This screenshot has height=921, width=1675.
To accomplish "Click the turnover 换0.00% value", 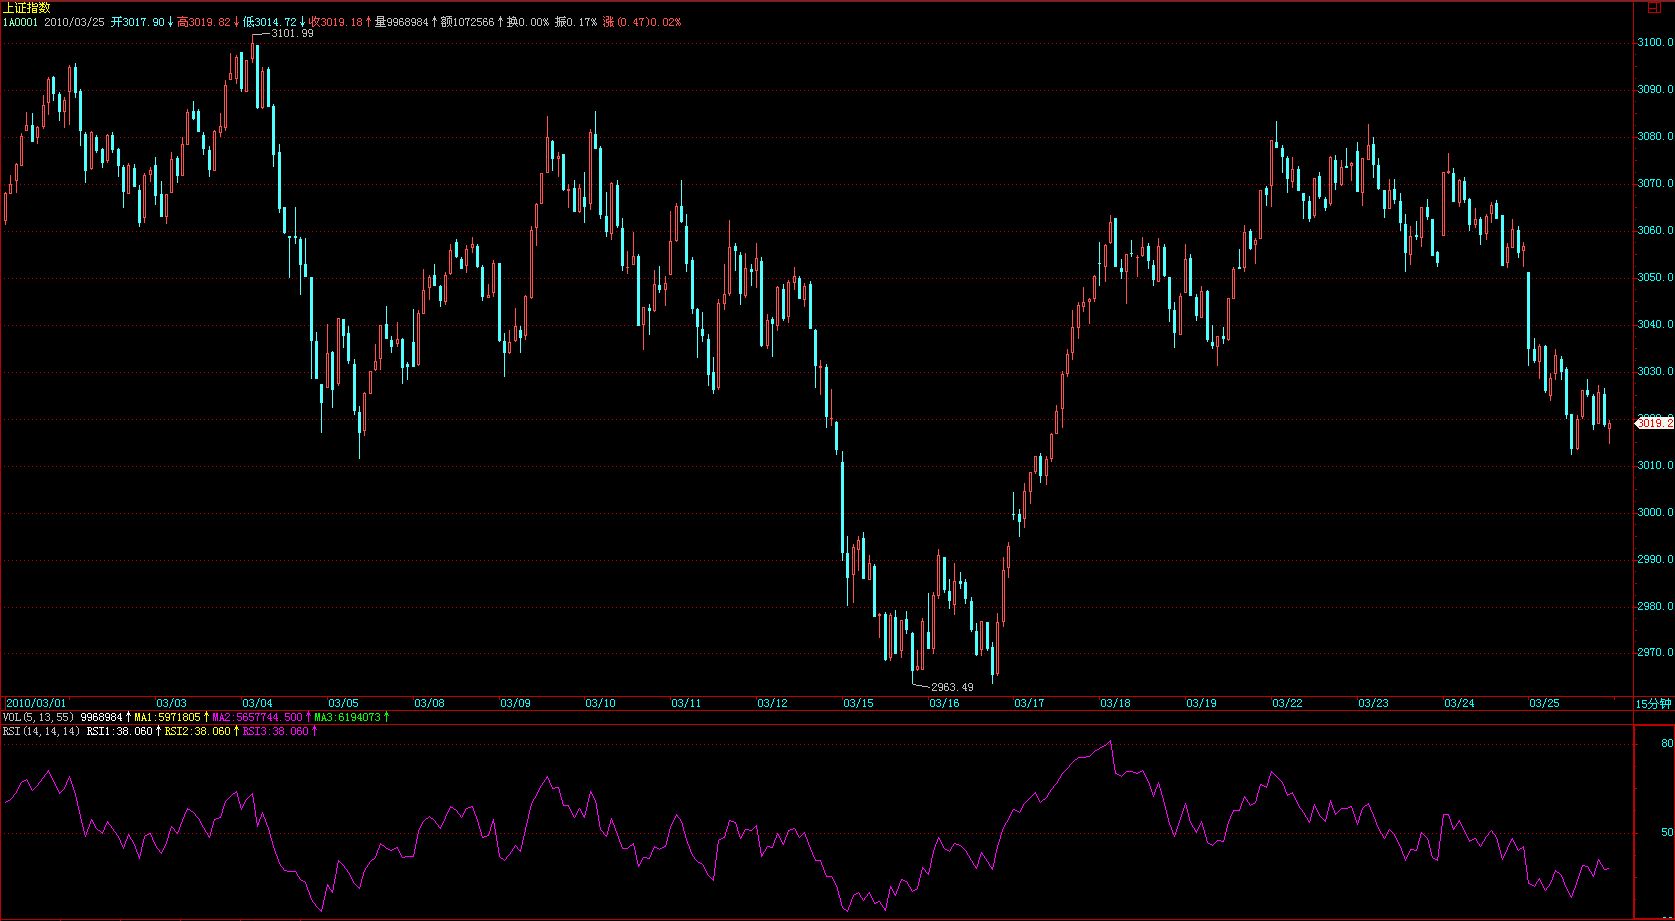I will click(x=528, y=21).
